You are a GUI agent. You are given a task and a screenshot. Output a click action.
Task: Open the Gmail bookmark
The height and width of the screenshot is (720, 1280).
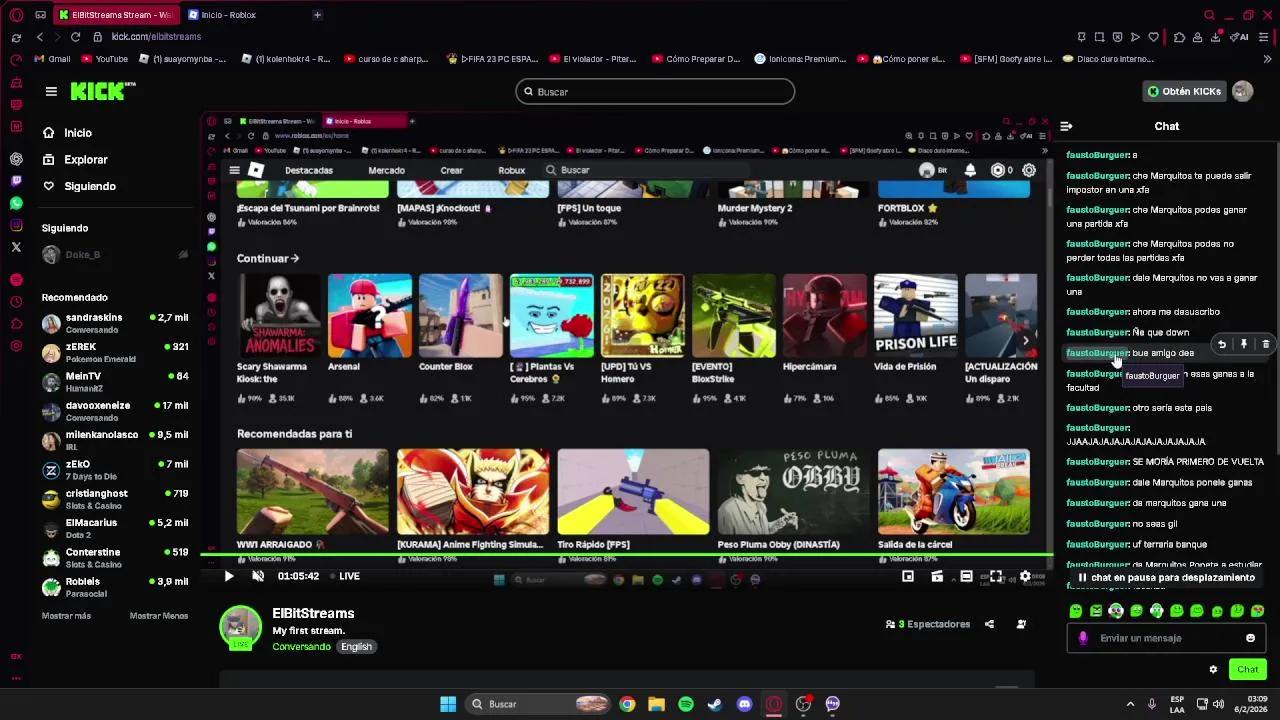tap(52, 59)
